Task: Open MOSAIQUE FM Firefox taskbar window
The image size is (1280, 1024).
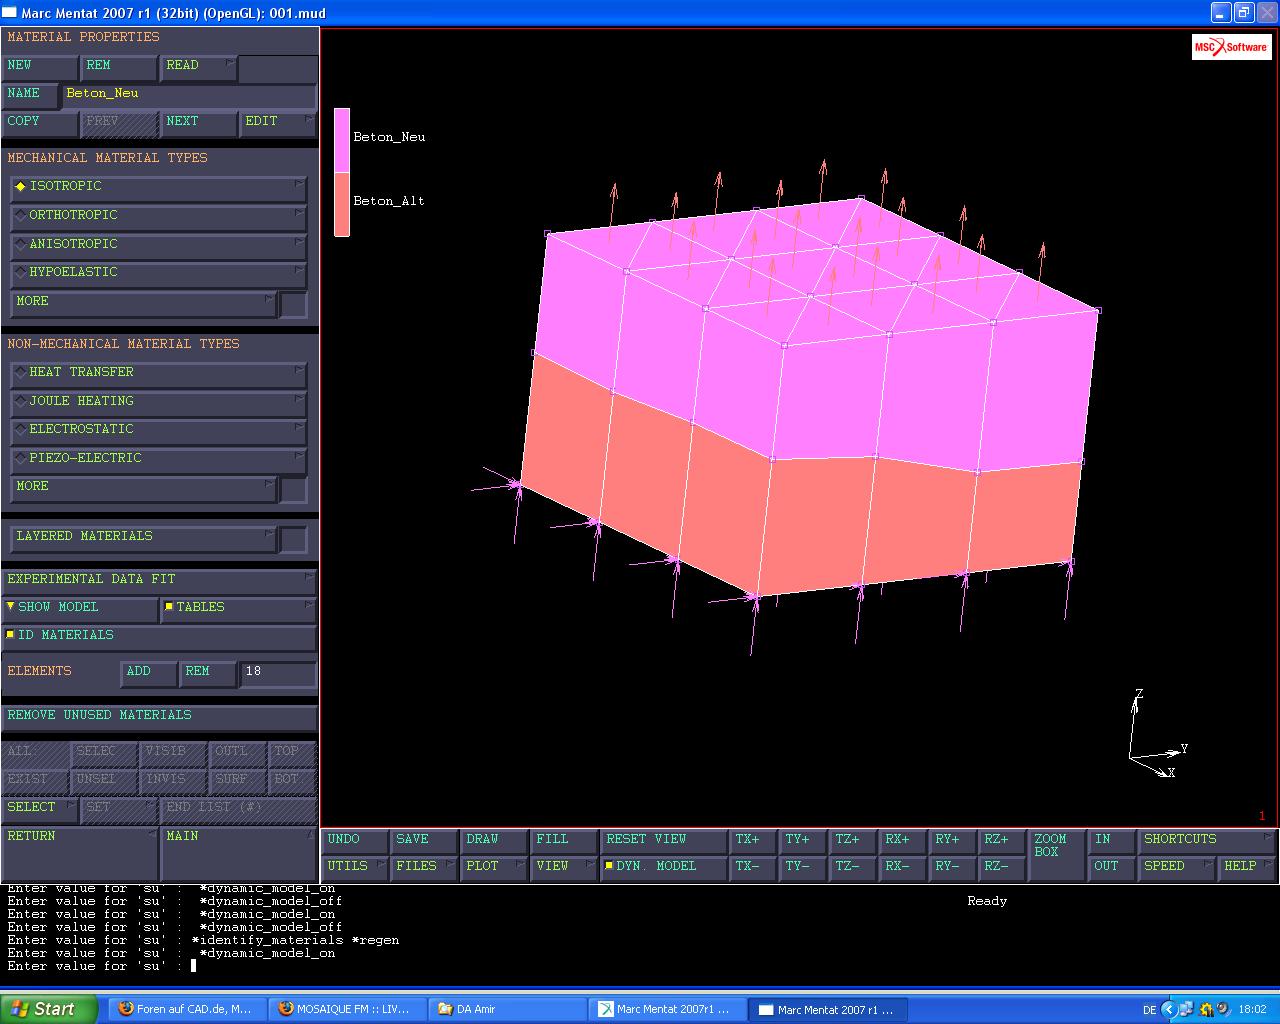Action: click(x=347, y=1009)
